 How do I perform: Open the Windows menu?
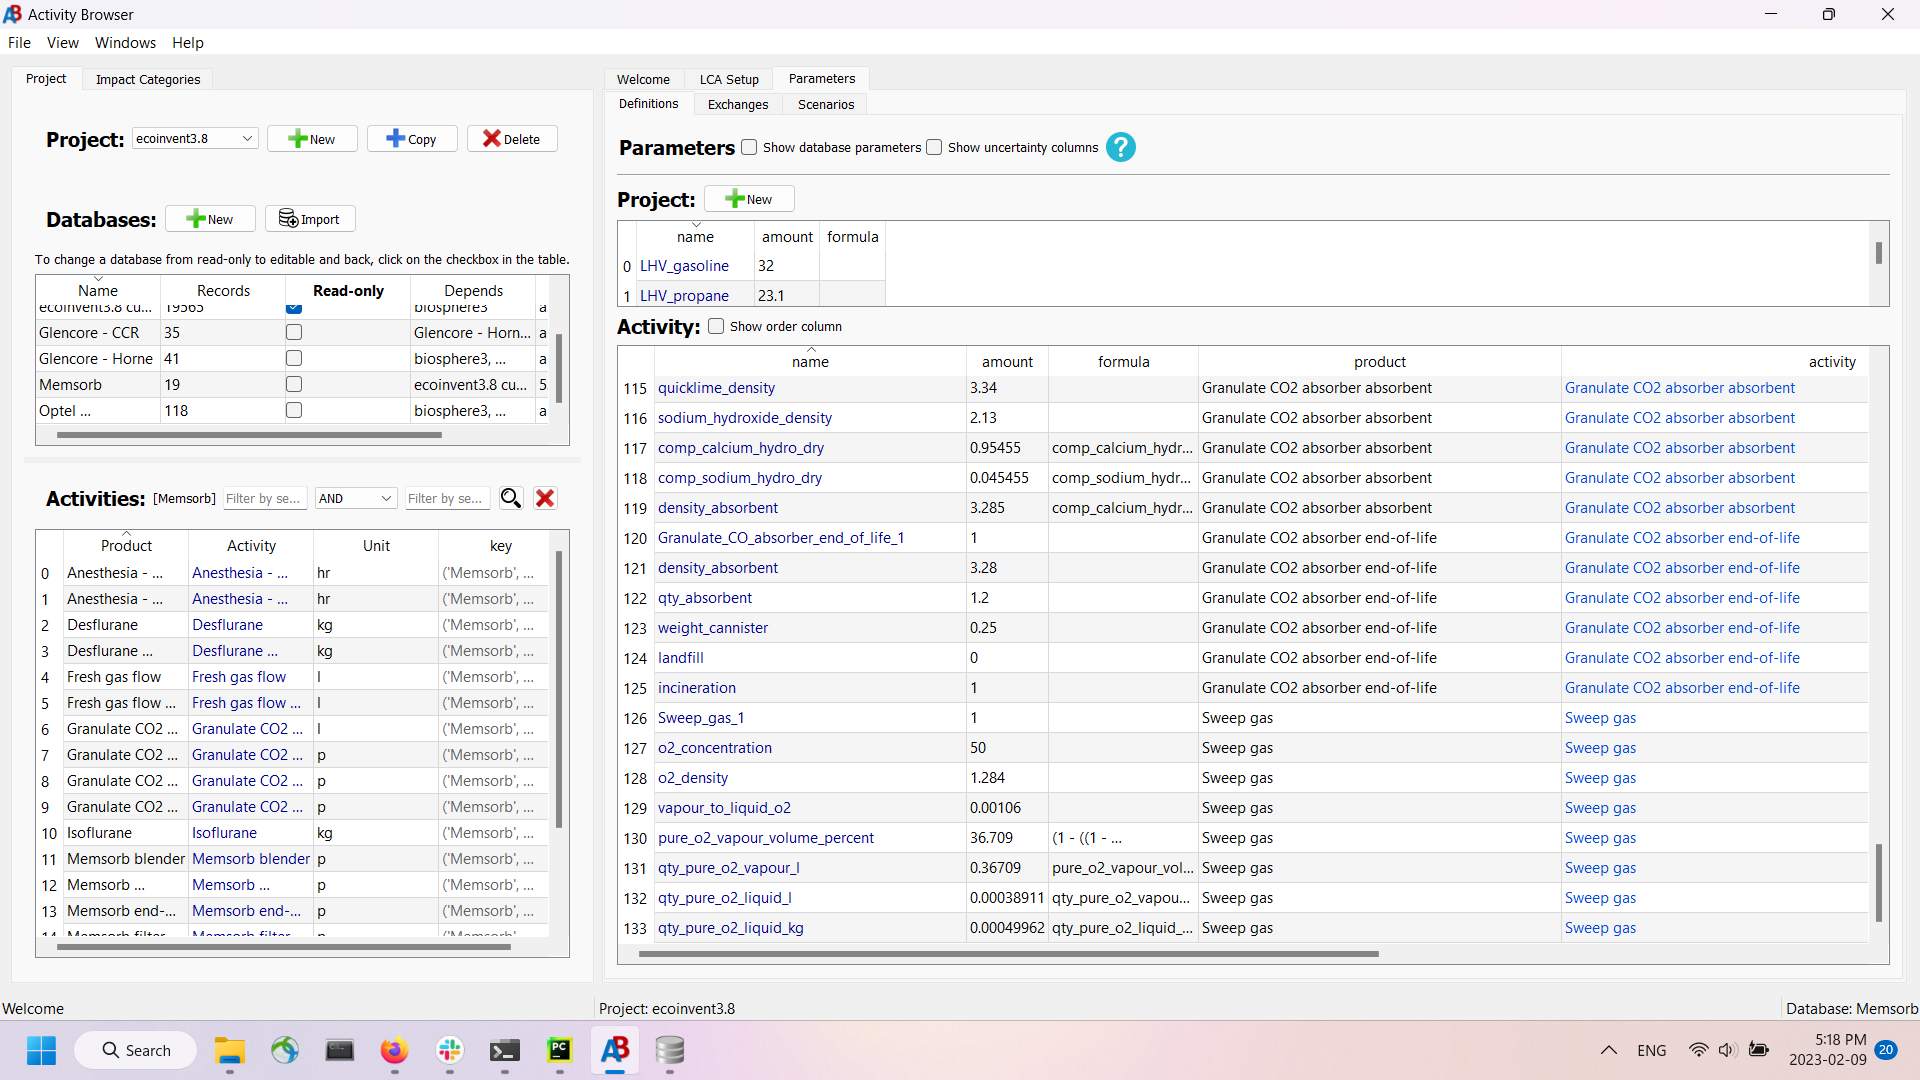(x=125, y=42)
